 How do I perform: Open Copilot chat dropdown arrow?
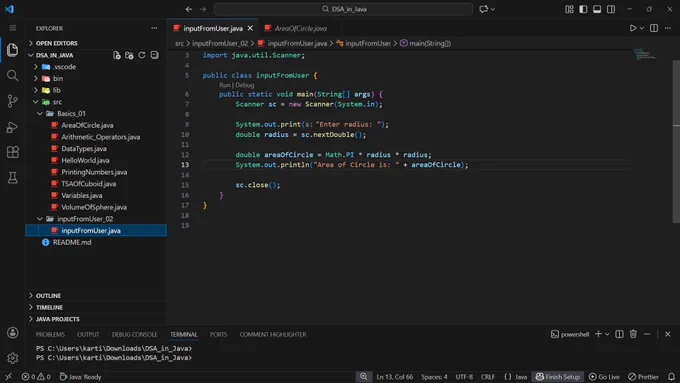(493, 9)
